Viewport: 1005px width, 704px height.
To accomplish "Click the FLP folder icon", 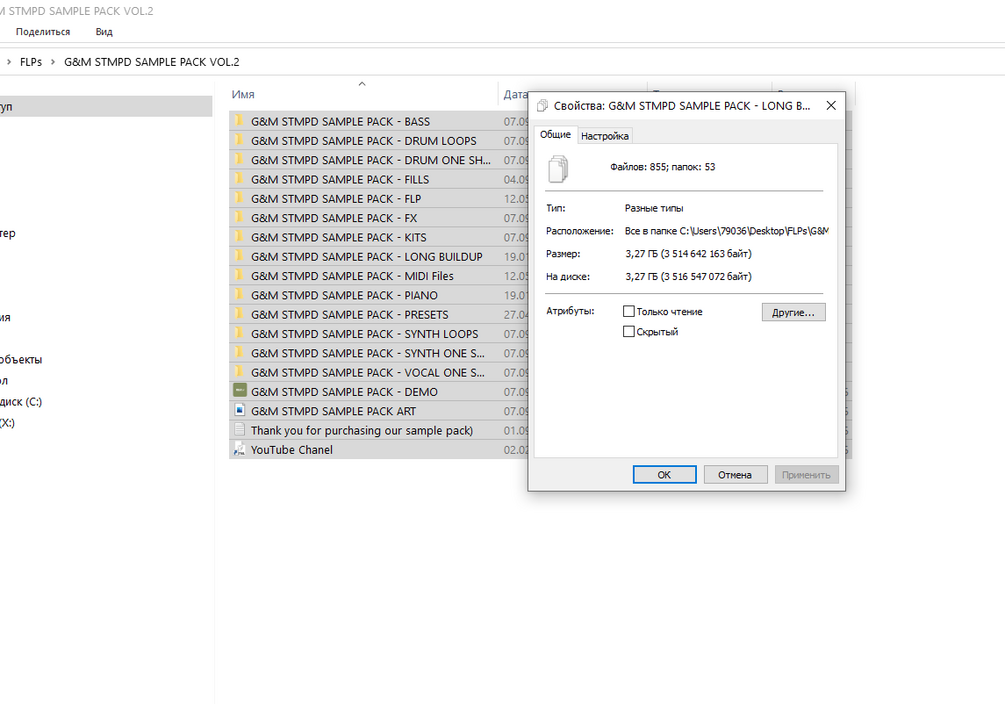I will point(239,197).
